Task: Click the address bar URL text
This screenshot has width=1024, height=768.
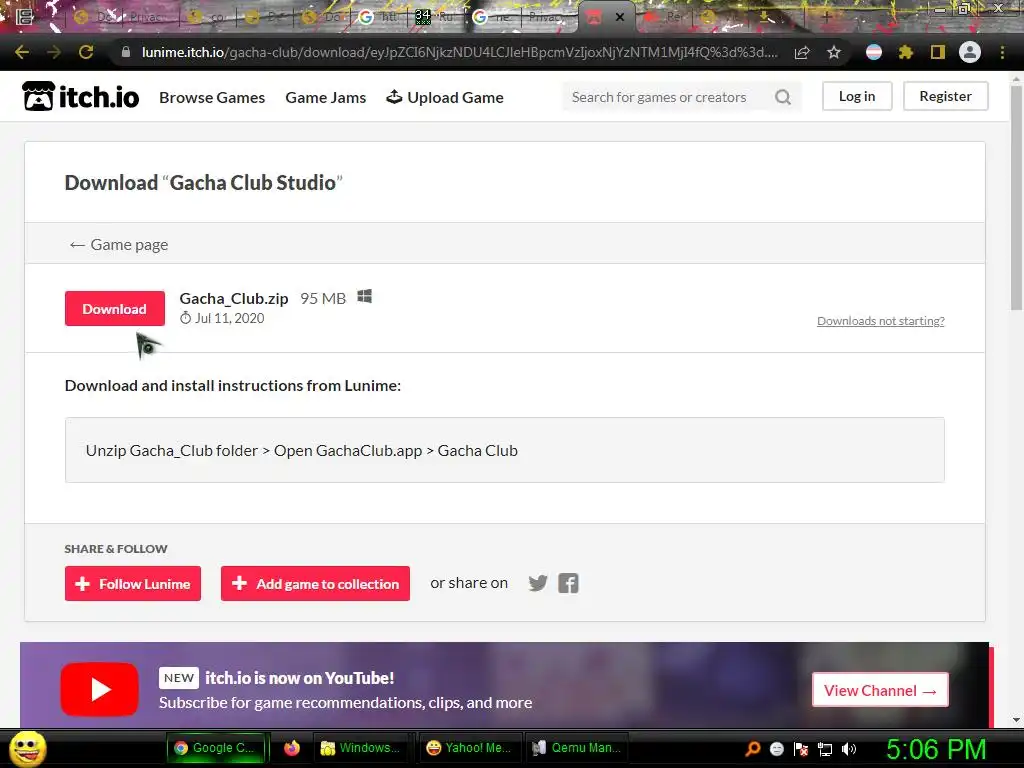Action: tap(460, 52)
